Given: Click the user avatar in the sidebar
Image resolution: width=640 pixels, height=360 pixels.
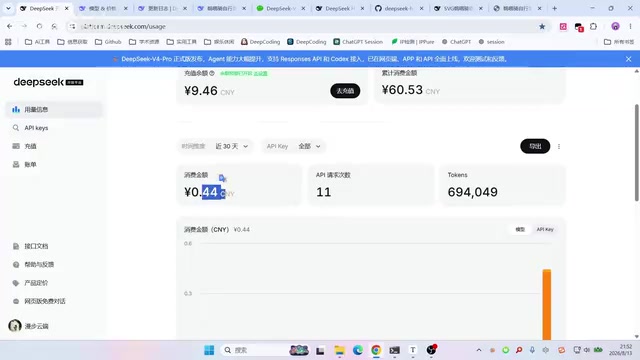Looking at the screenshot, I should [15, 326].
